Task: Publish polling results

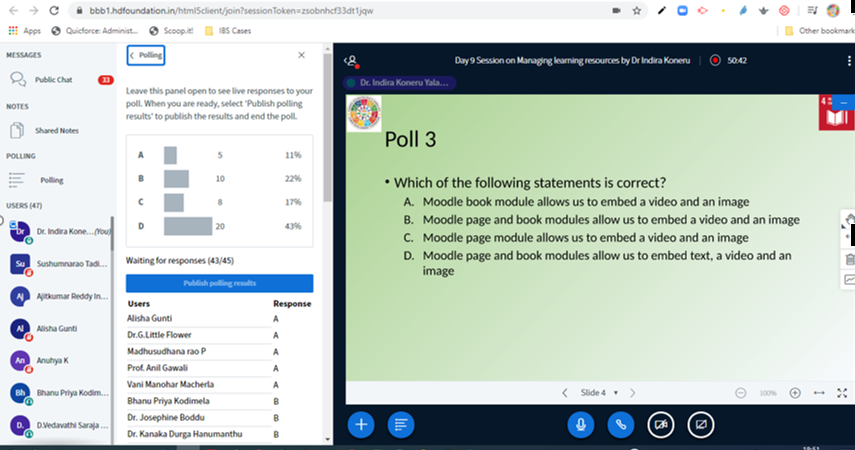Action: click(219, 283)
